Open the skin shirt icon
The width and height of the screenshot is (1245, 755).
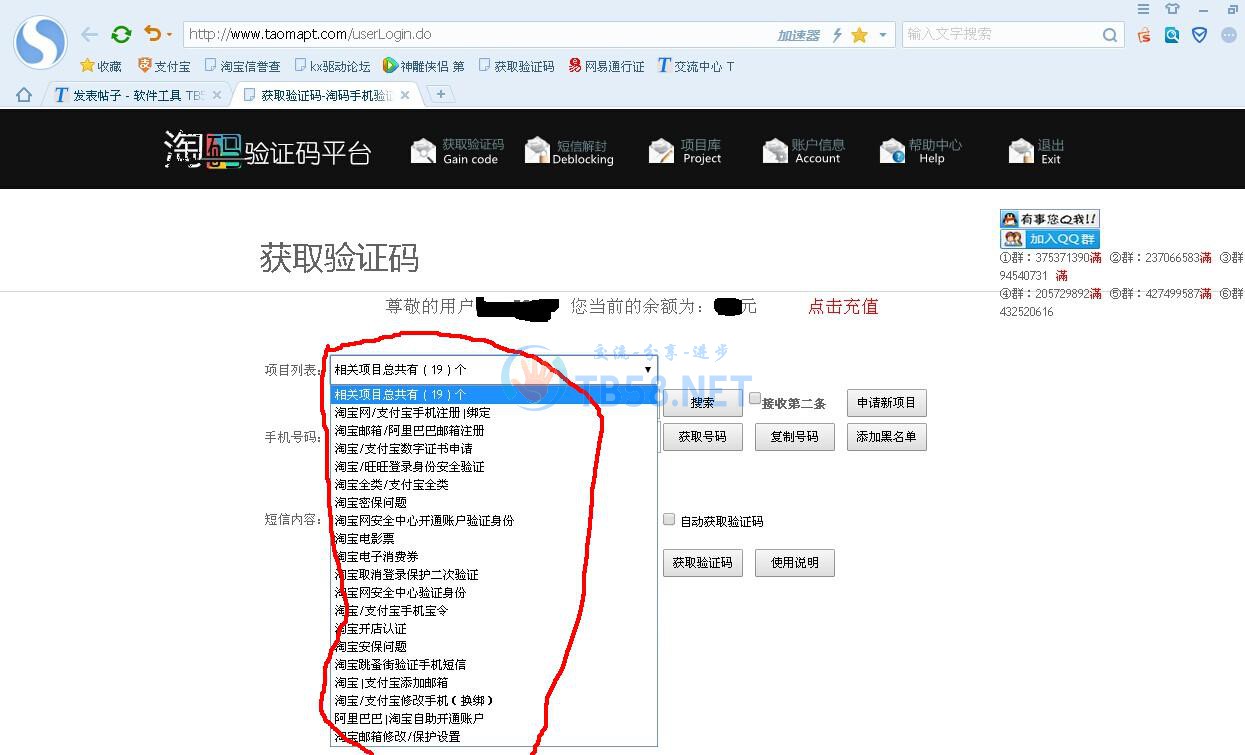pos(1173,9)
